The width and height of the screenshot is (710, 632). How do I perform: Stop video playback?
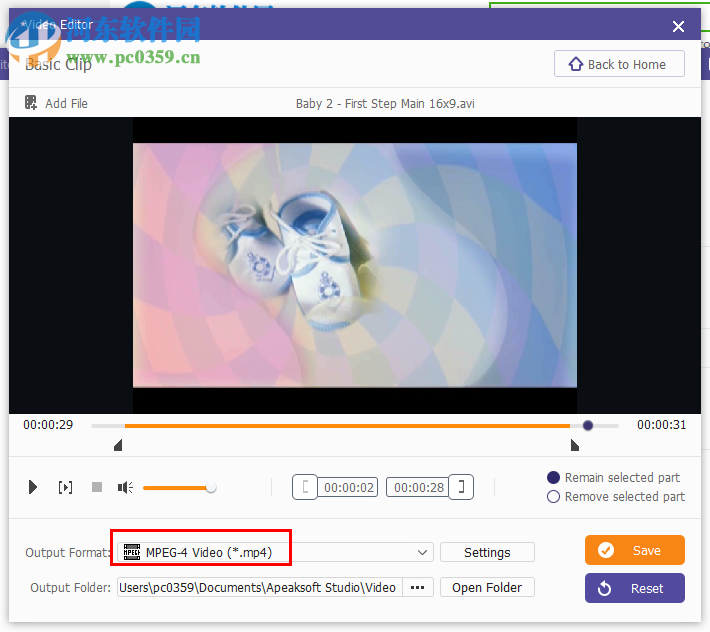pos(96,487)
